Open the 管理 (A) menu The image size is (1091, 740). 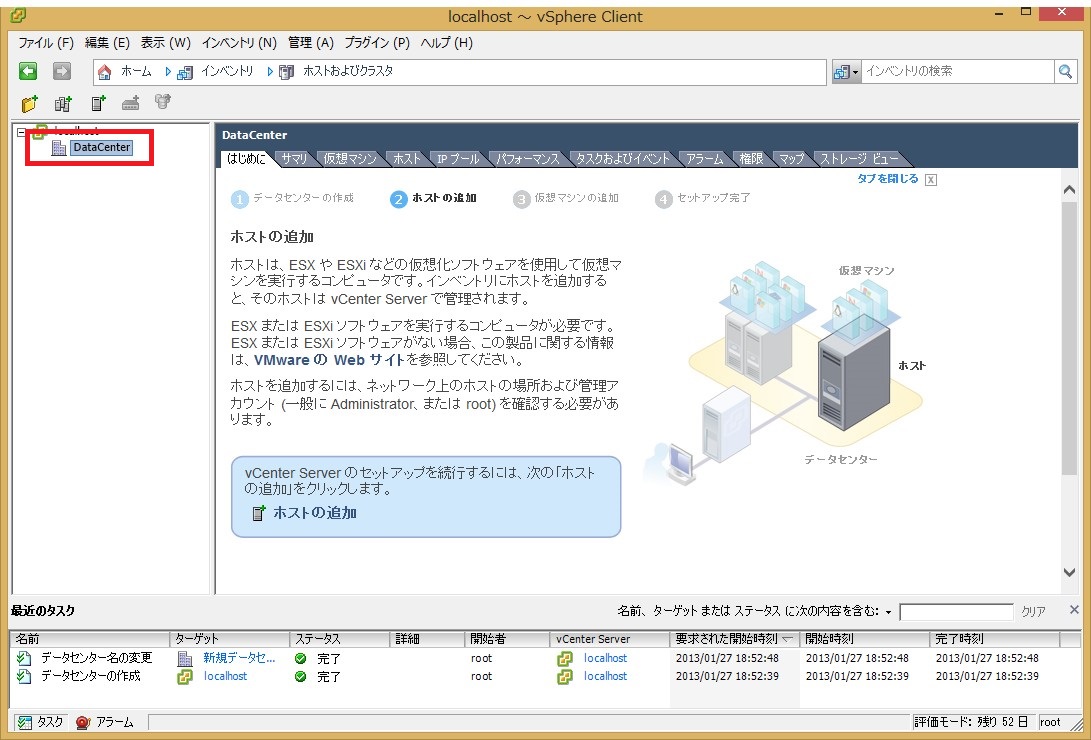[x=311, y=42]
